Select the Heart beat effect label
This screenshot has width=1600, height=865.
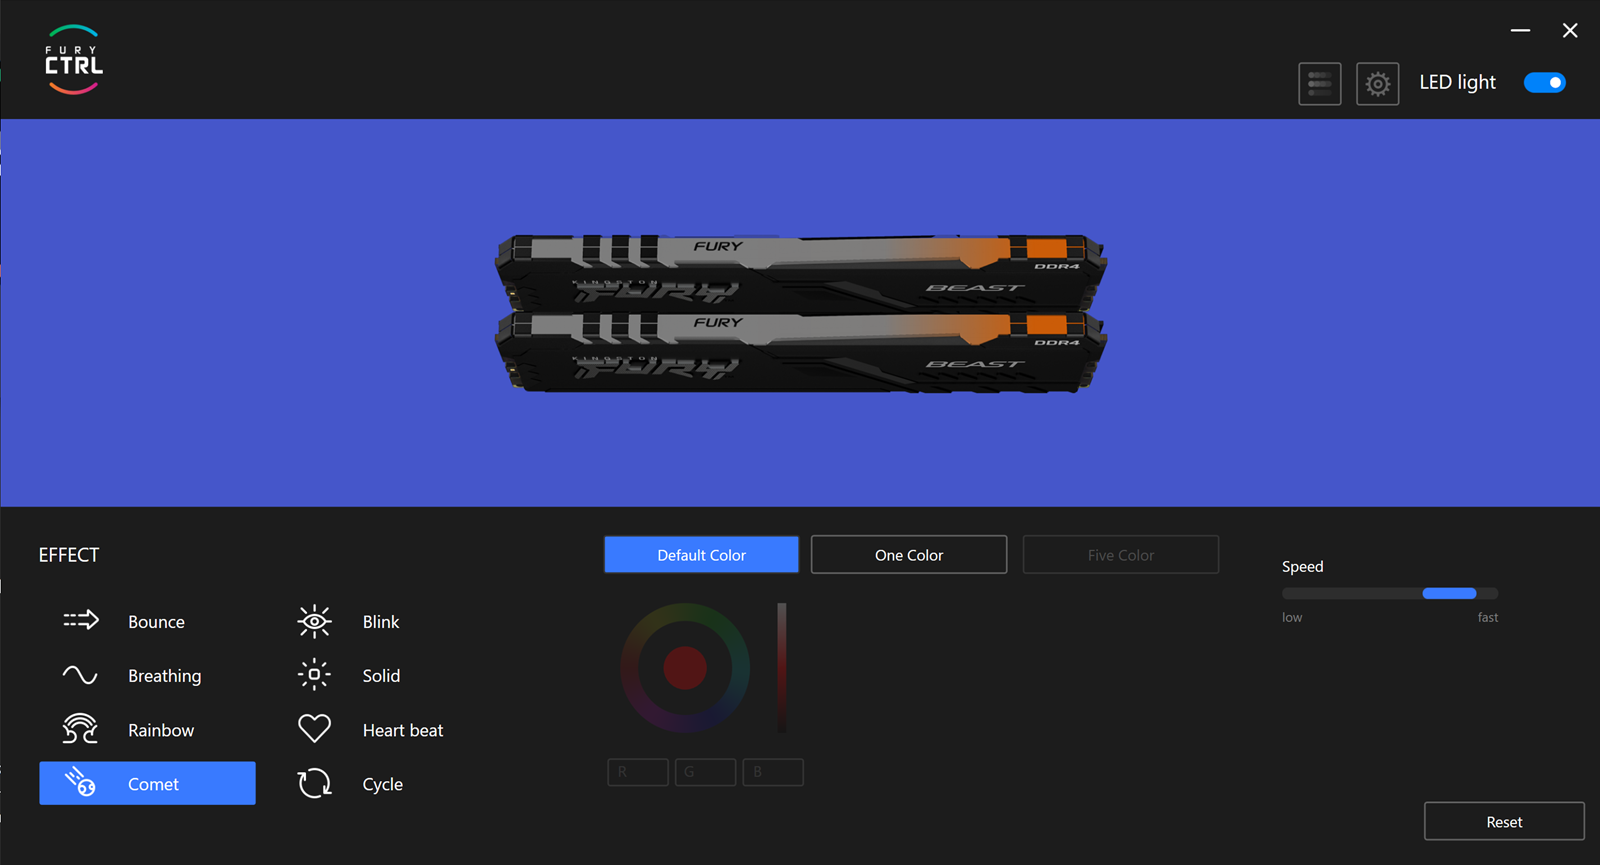[403, 730]
